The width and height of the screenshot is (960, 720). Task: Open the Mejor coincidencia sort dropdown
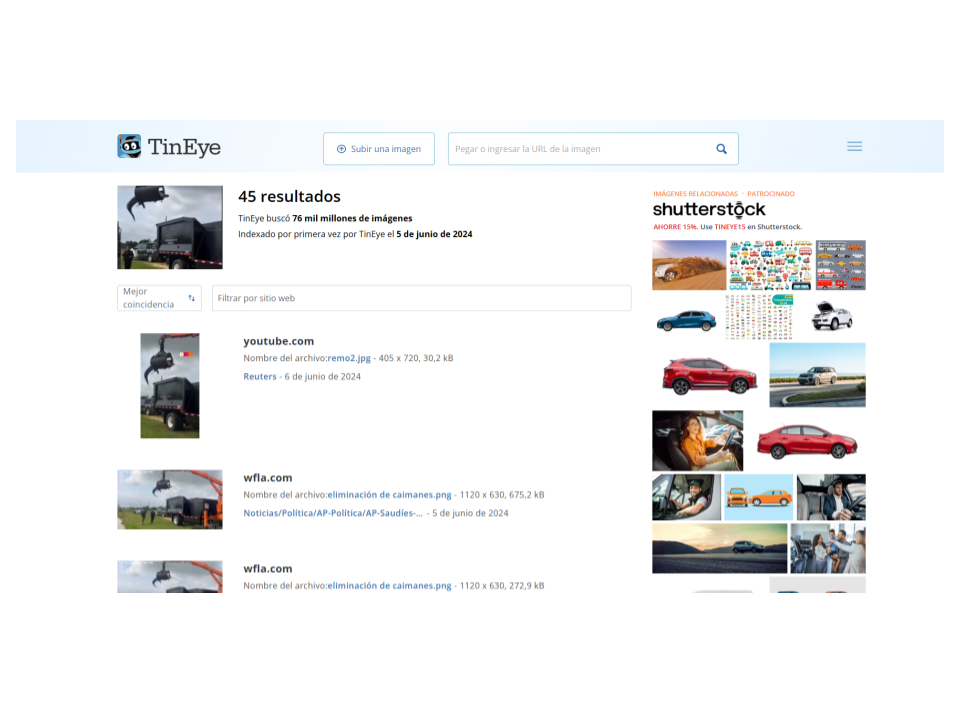[159, 298]
